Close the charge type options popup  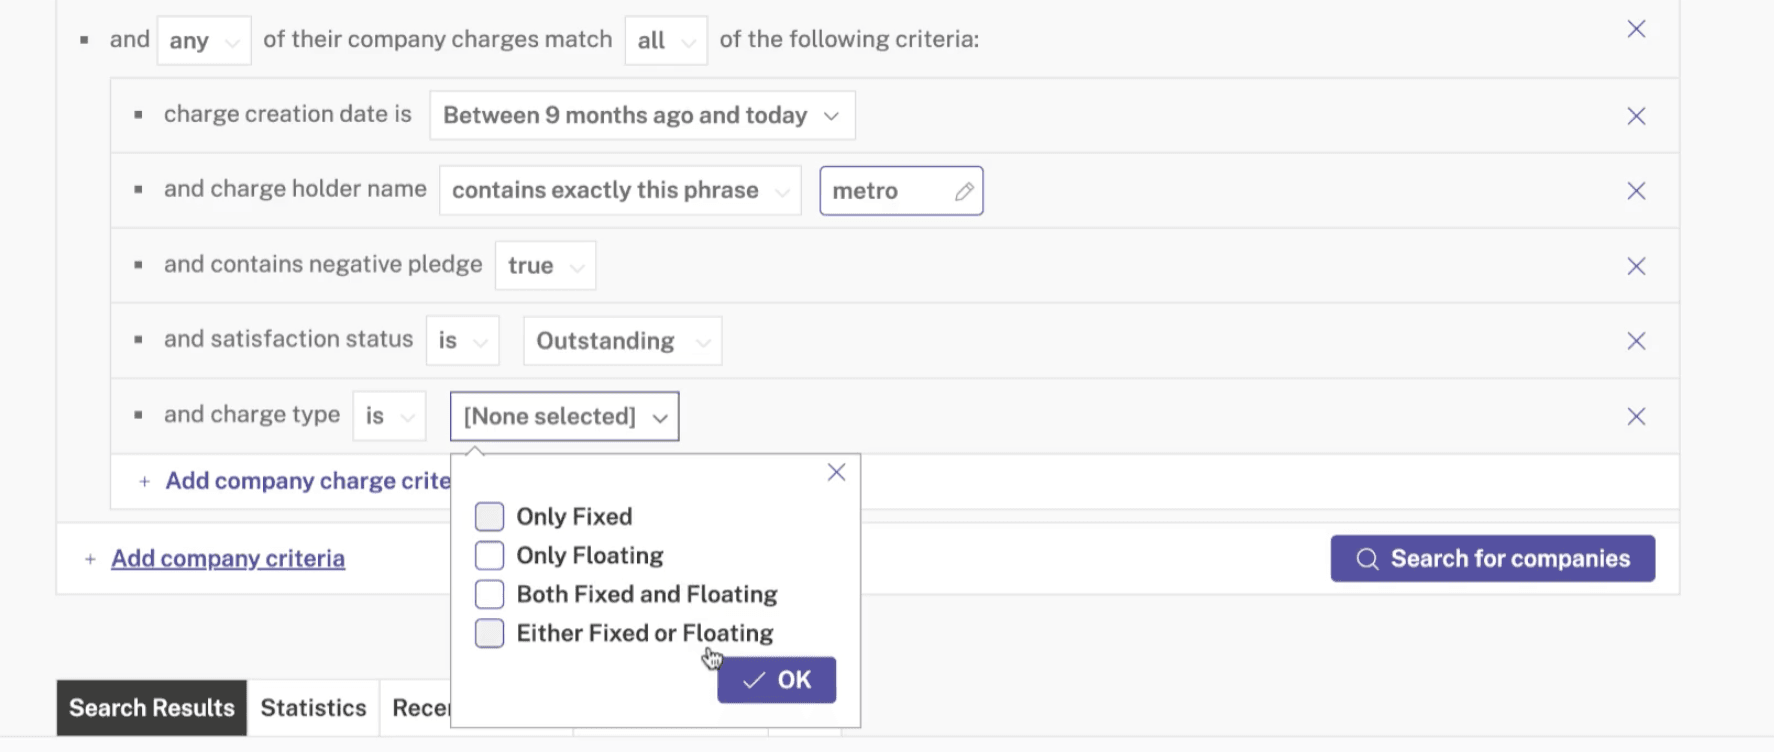[x=837, y=472]
